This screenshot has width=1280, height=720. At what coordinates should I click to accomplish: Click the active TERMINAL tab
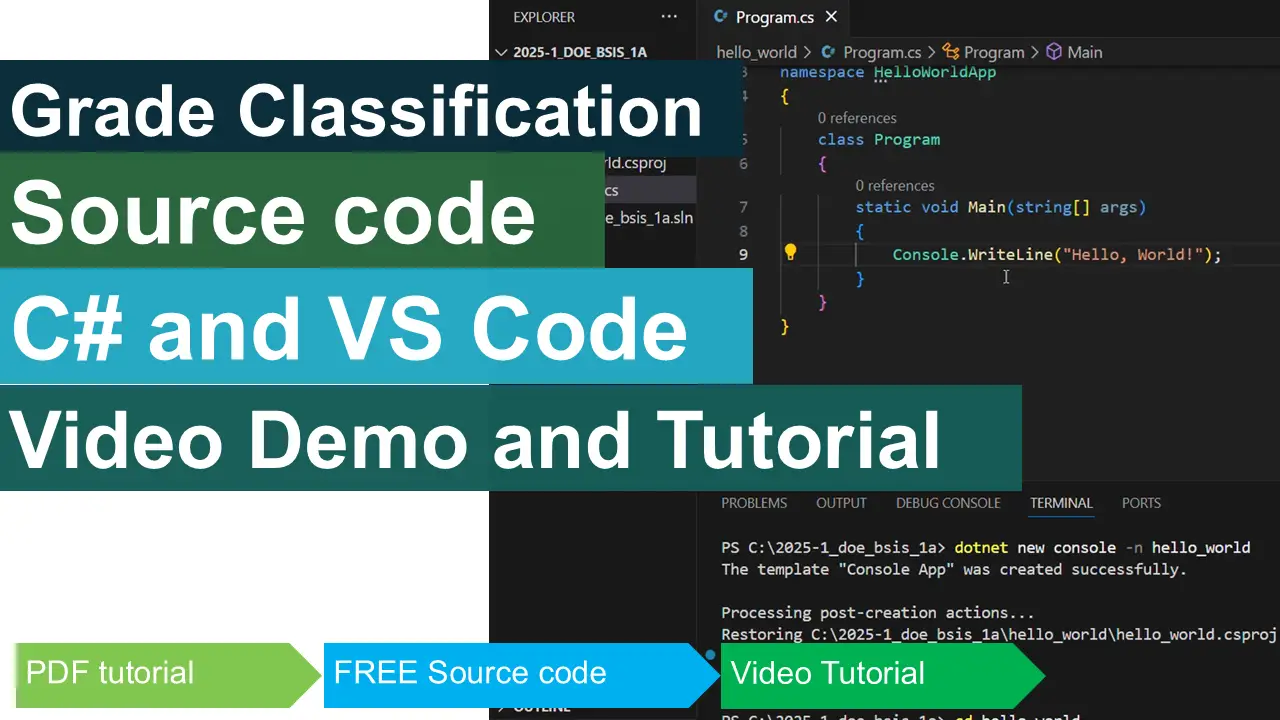(x=1061, y=503)
